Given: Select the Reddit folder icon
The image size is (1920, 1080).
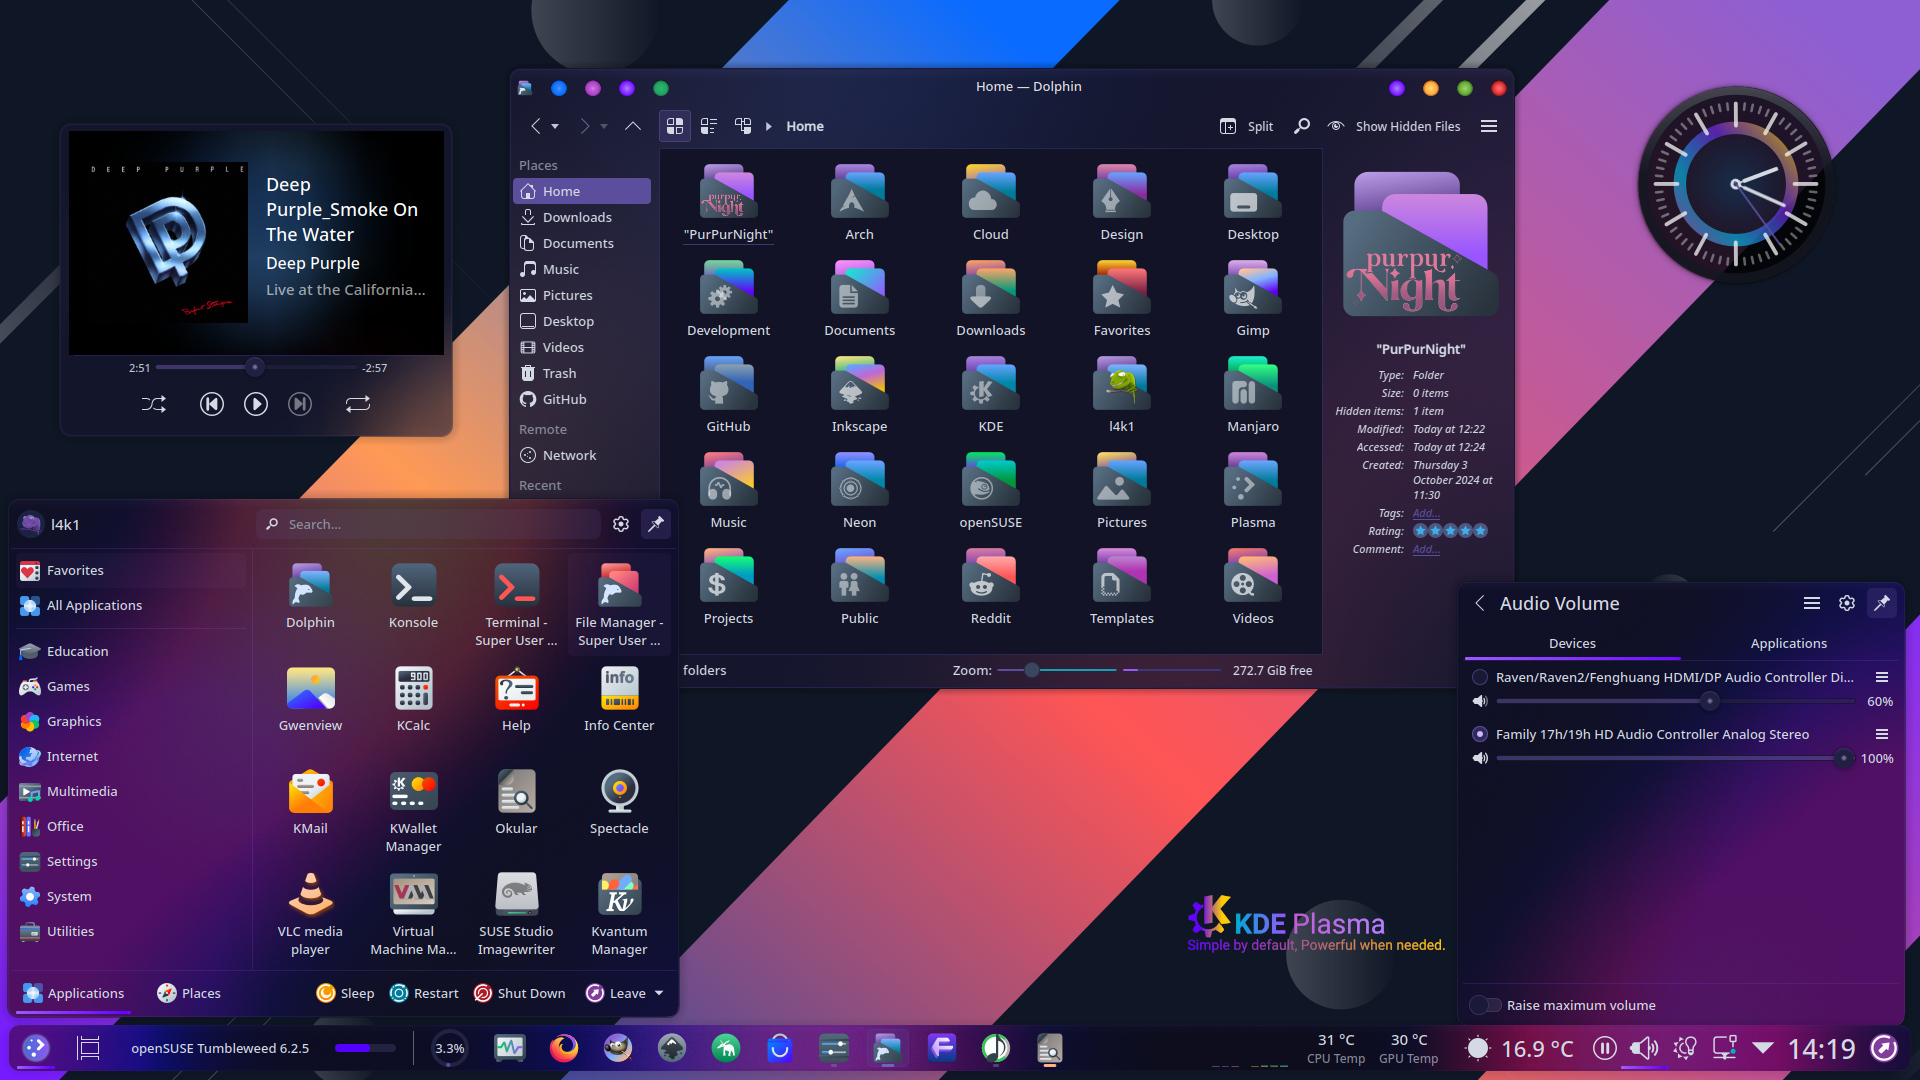Looking at the screenshot, I should click(x=990, y=577).
